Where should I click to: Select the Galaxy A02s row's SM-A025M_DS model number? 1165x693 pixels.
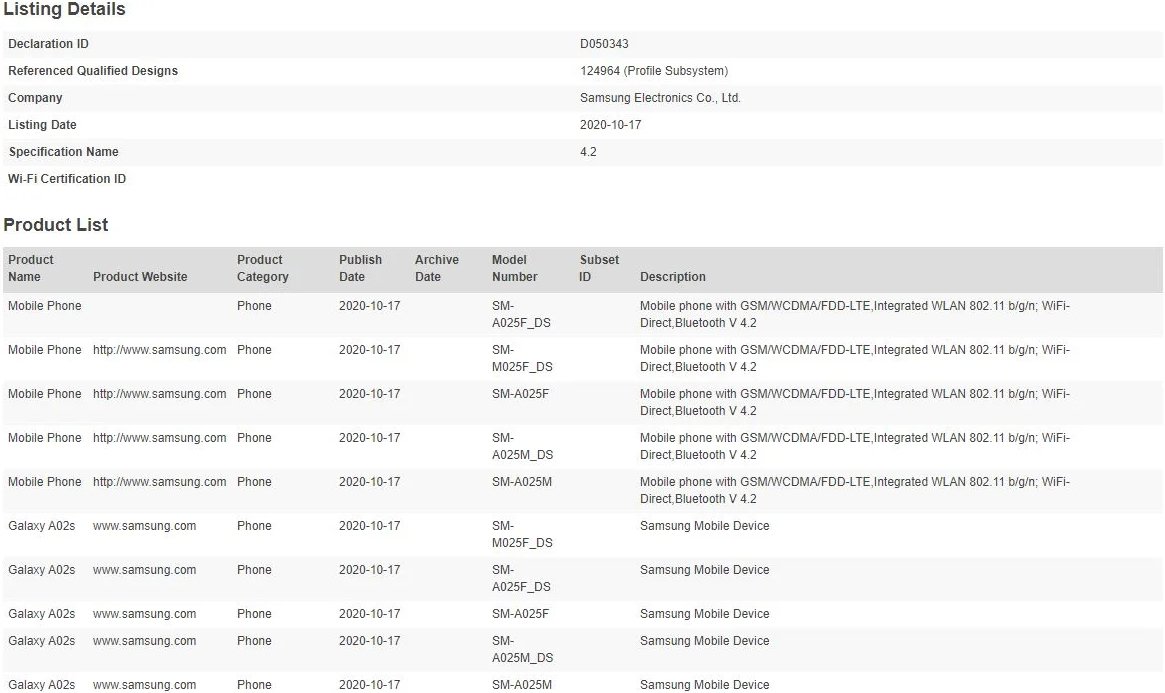521,649
